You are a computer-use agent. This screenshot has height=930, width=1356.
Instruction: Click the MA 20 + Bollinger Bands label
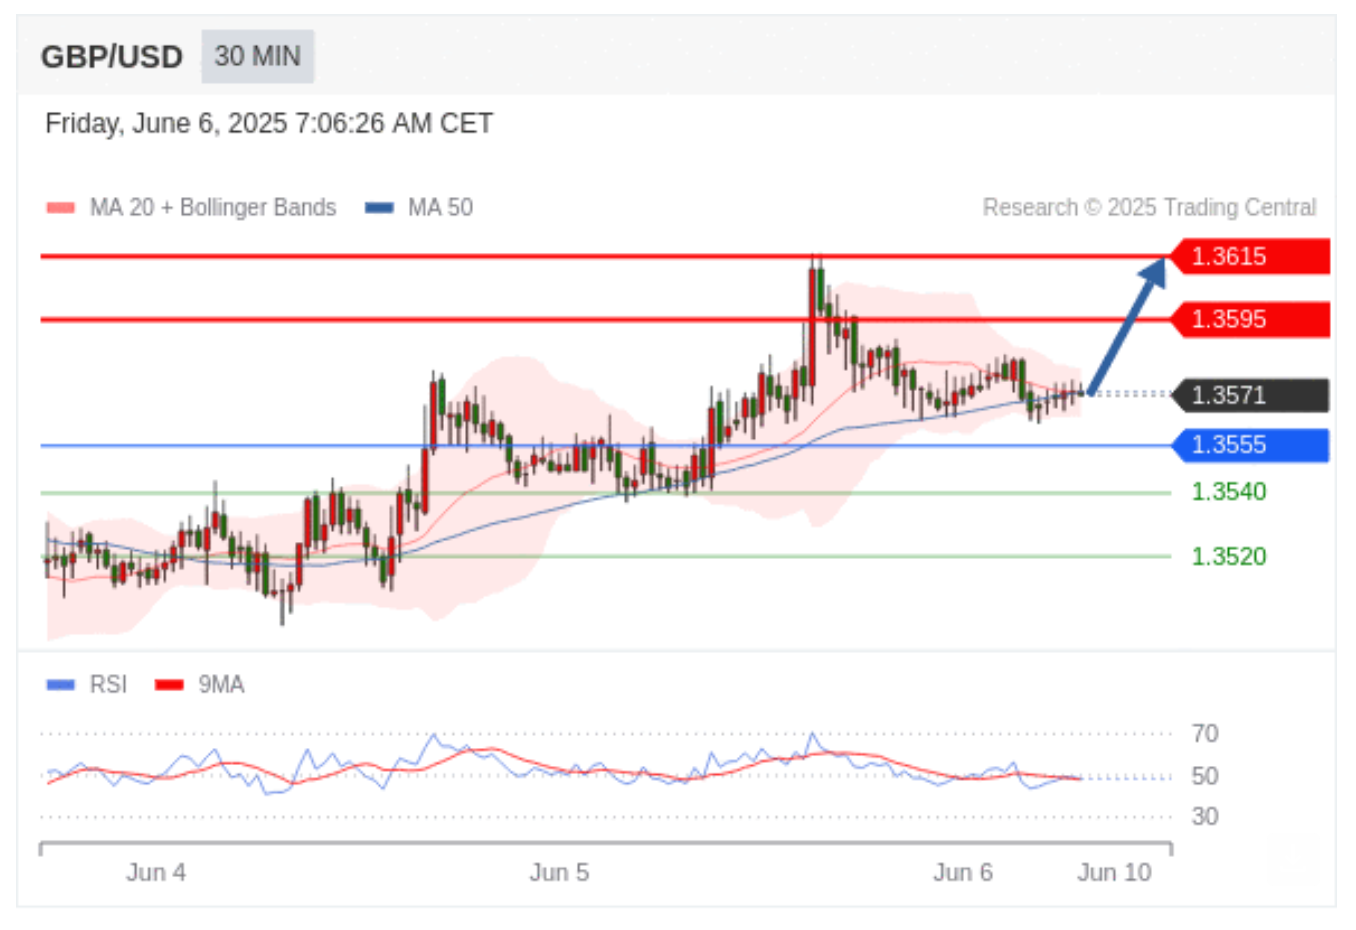(x=213, y=207)
